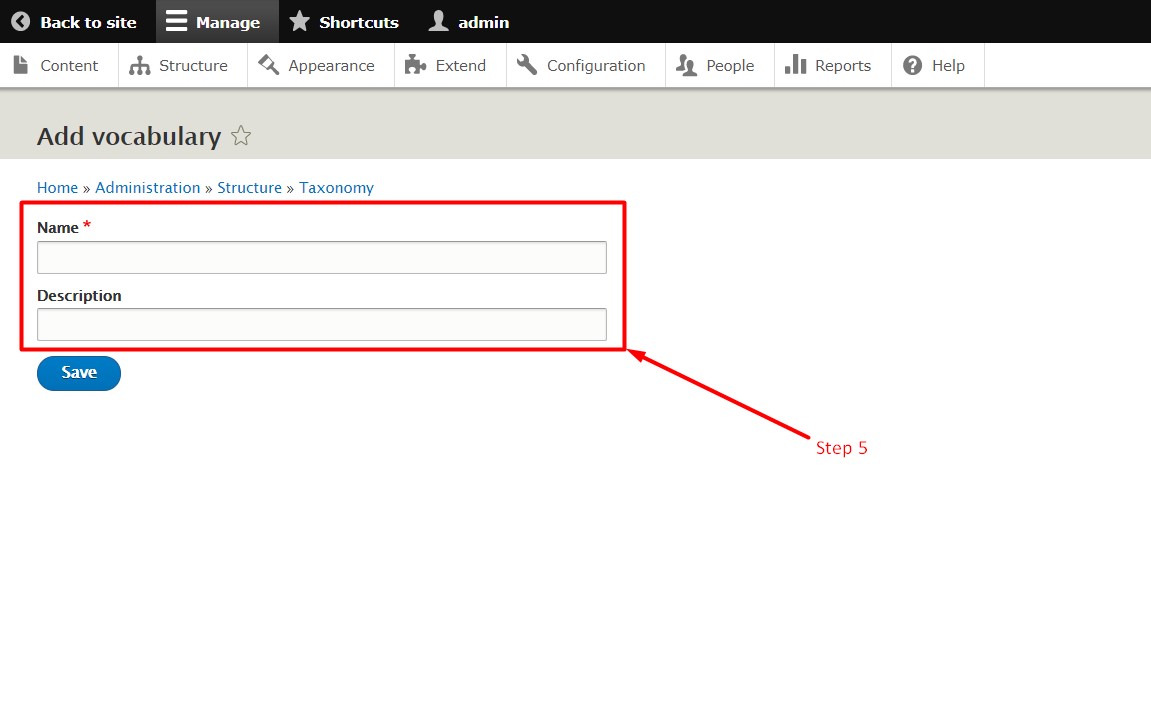
Task: Follow the Taxonomy breadcrumb link
Action: click(x=336, y=188)
